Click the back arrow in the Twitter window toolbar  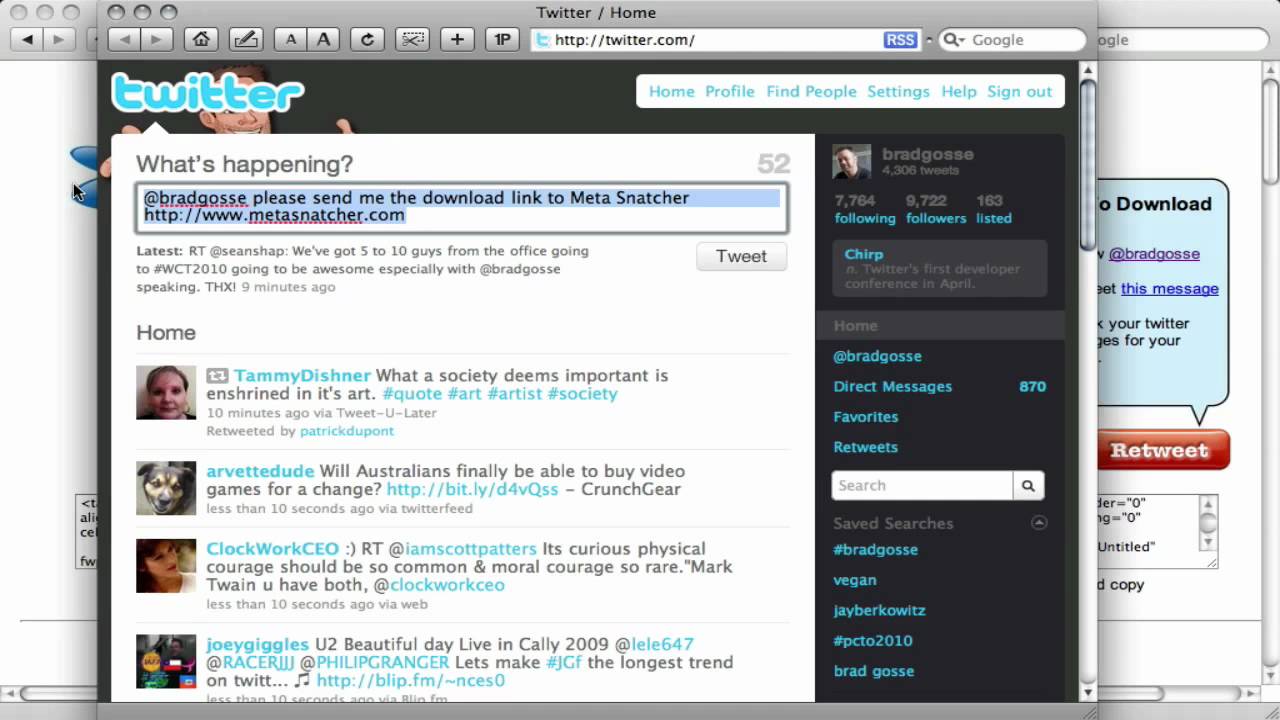(x=124, y=39)
